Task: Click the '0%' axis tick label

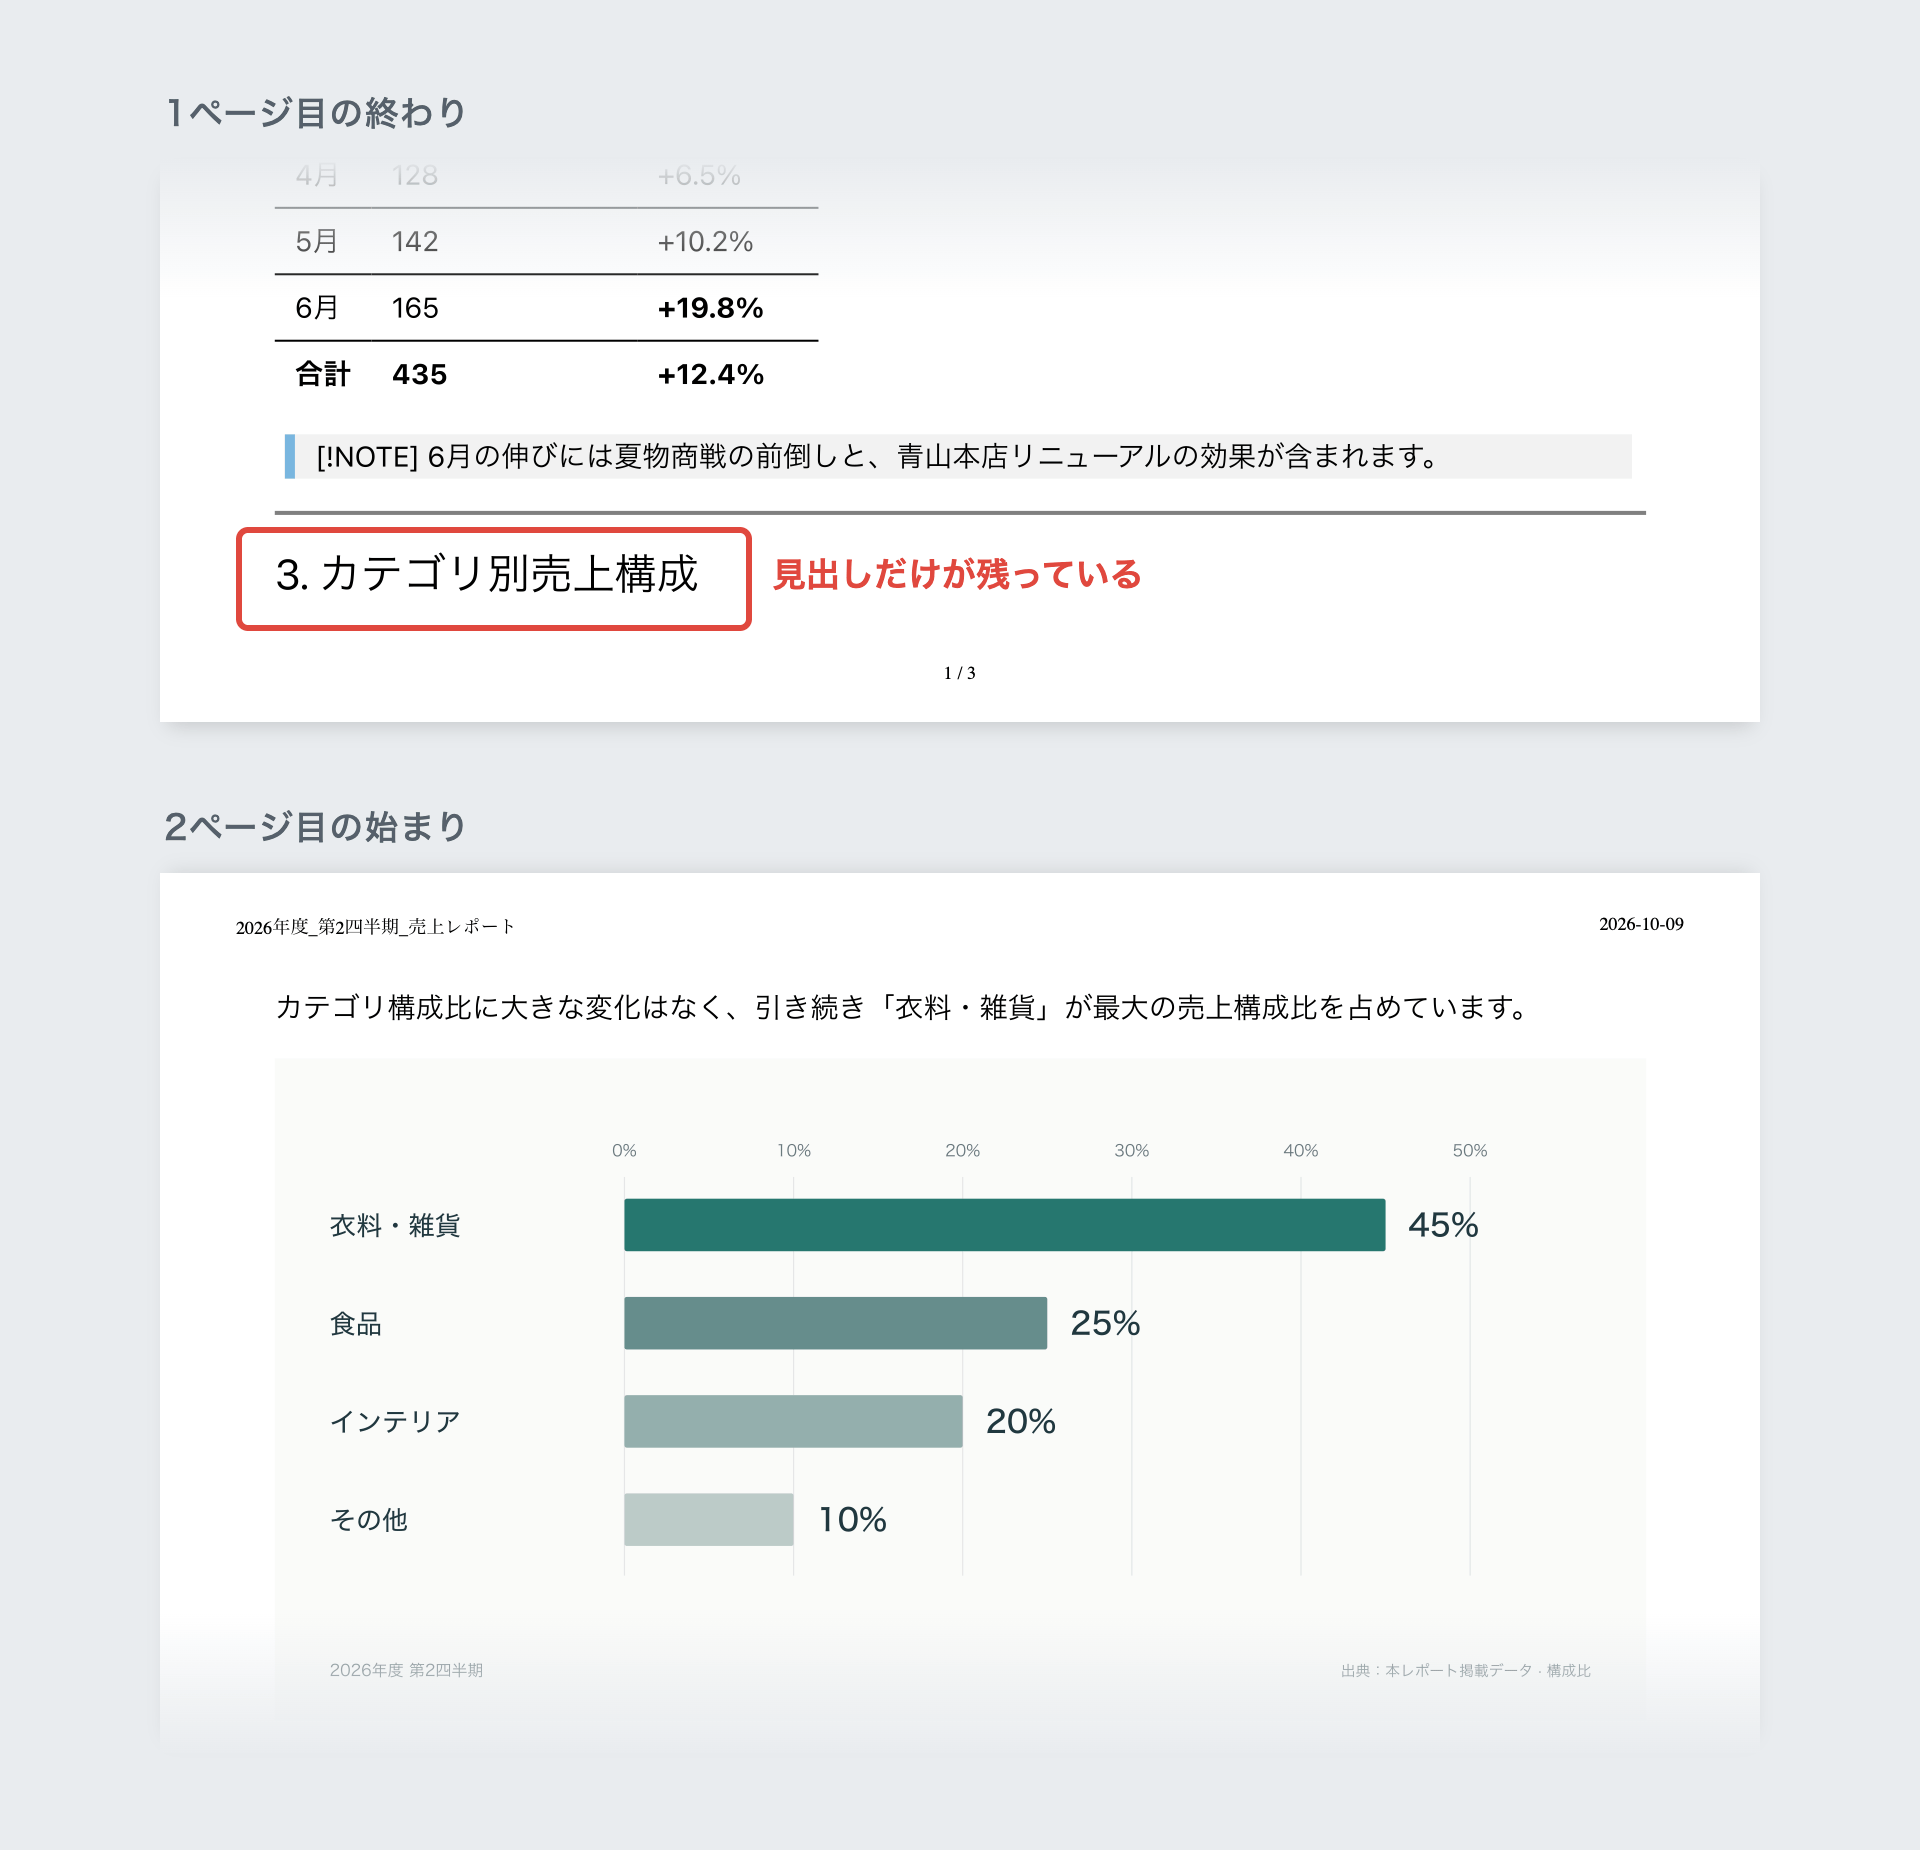Action: click(x=624, y=1151)
